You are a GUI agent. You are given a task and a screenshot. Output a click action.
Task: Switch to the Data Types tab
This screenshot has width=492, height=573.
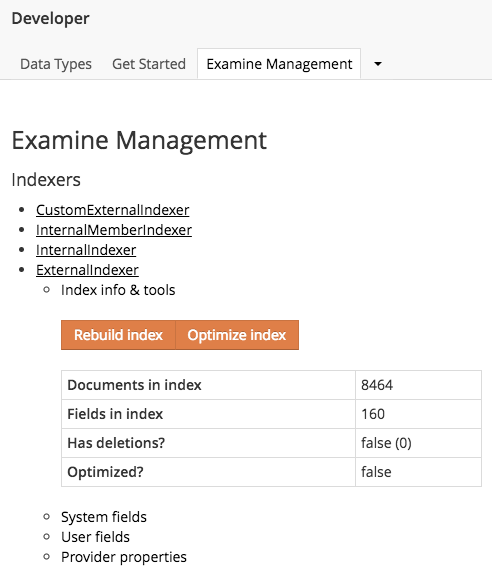click(x=56, y=64)
